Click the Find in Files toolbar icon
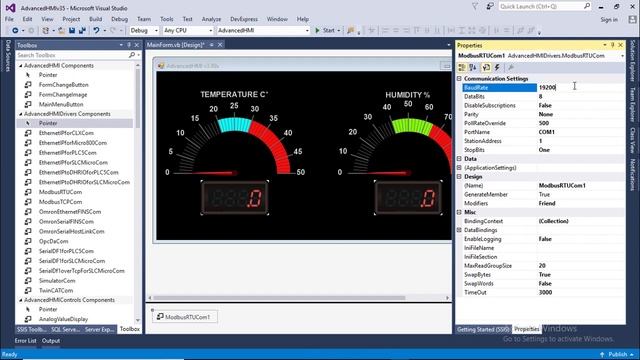 point(351,31)
